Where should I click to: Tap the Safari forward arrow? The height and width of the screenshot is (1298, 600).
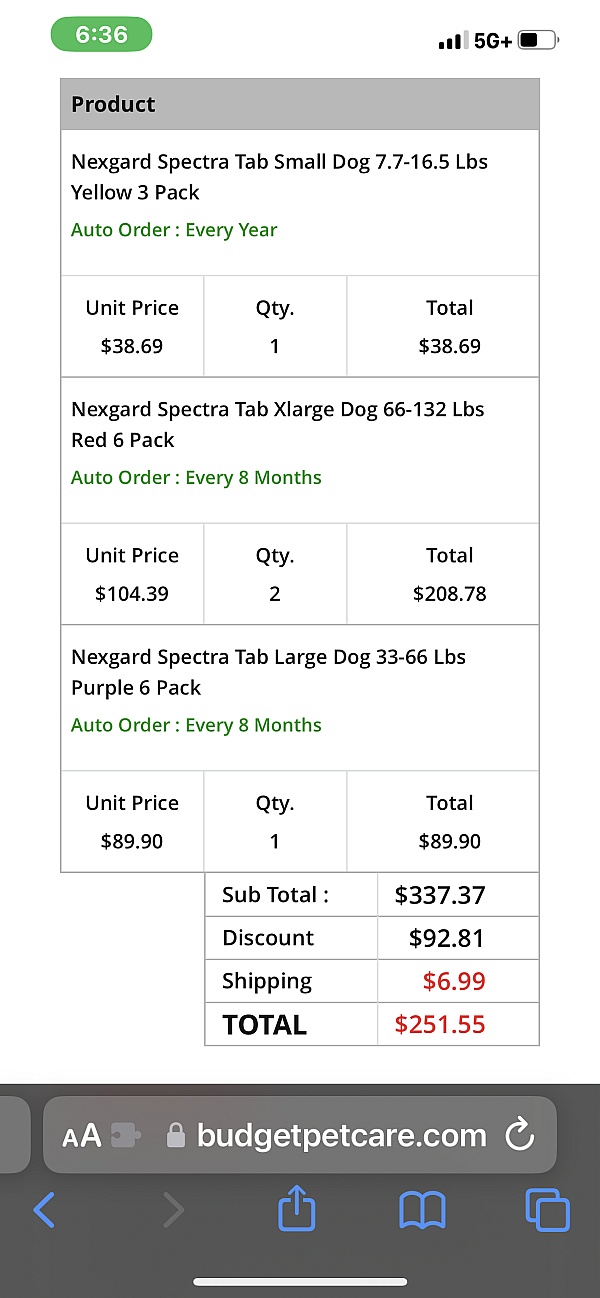(x=173, y=1210)
